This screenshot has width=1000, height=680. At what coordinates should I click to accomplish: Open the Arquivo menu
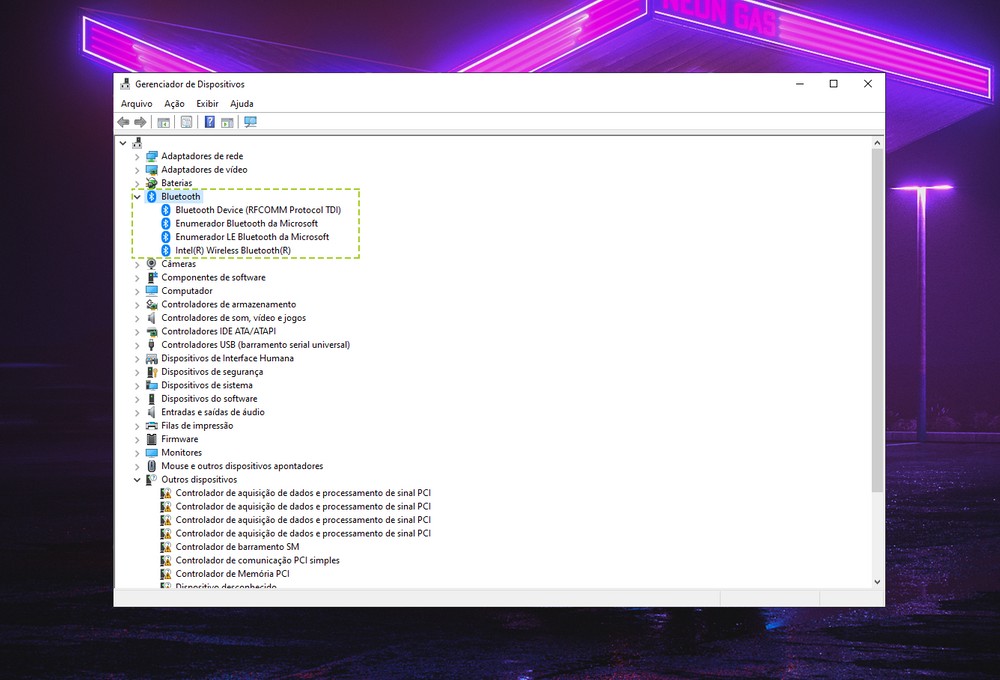point(136,104)
